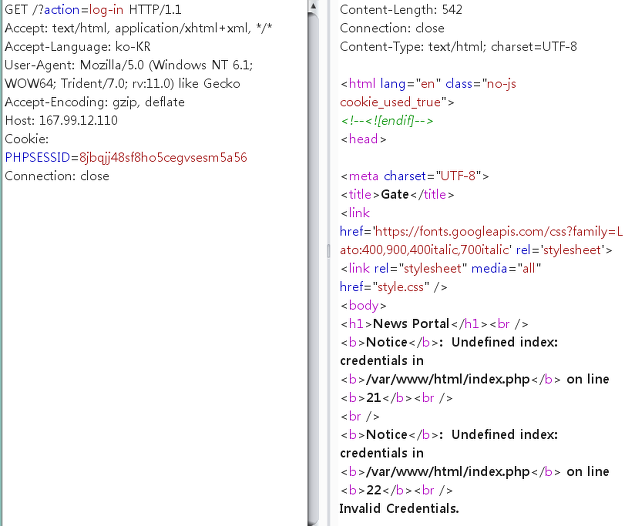Click the second 'Notice: Undefined index:' line
635x526 pixels.
coord(449,434)
